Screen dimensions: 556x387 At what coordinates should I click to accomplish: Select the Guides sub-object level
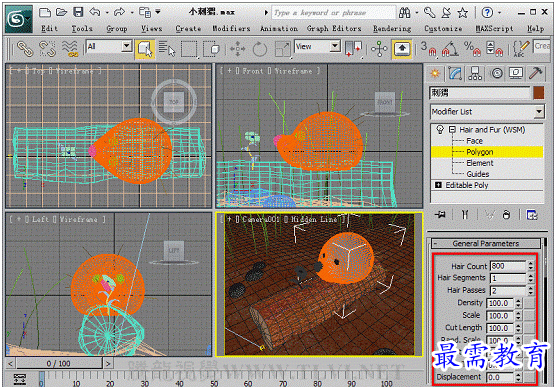[478, 174]
